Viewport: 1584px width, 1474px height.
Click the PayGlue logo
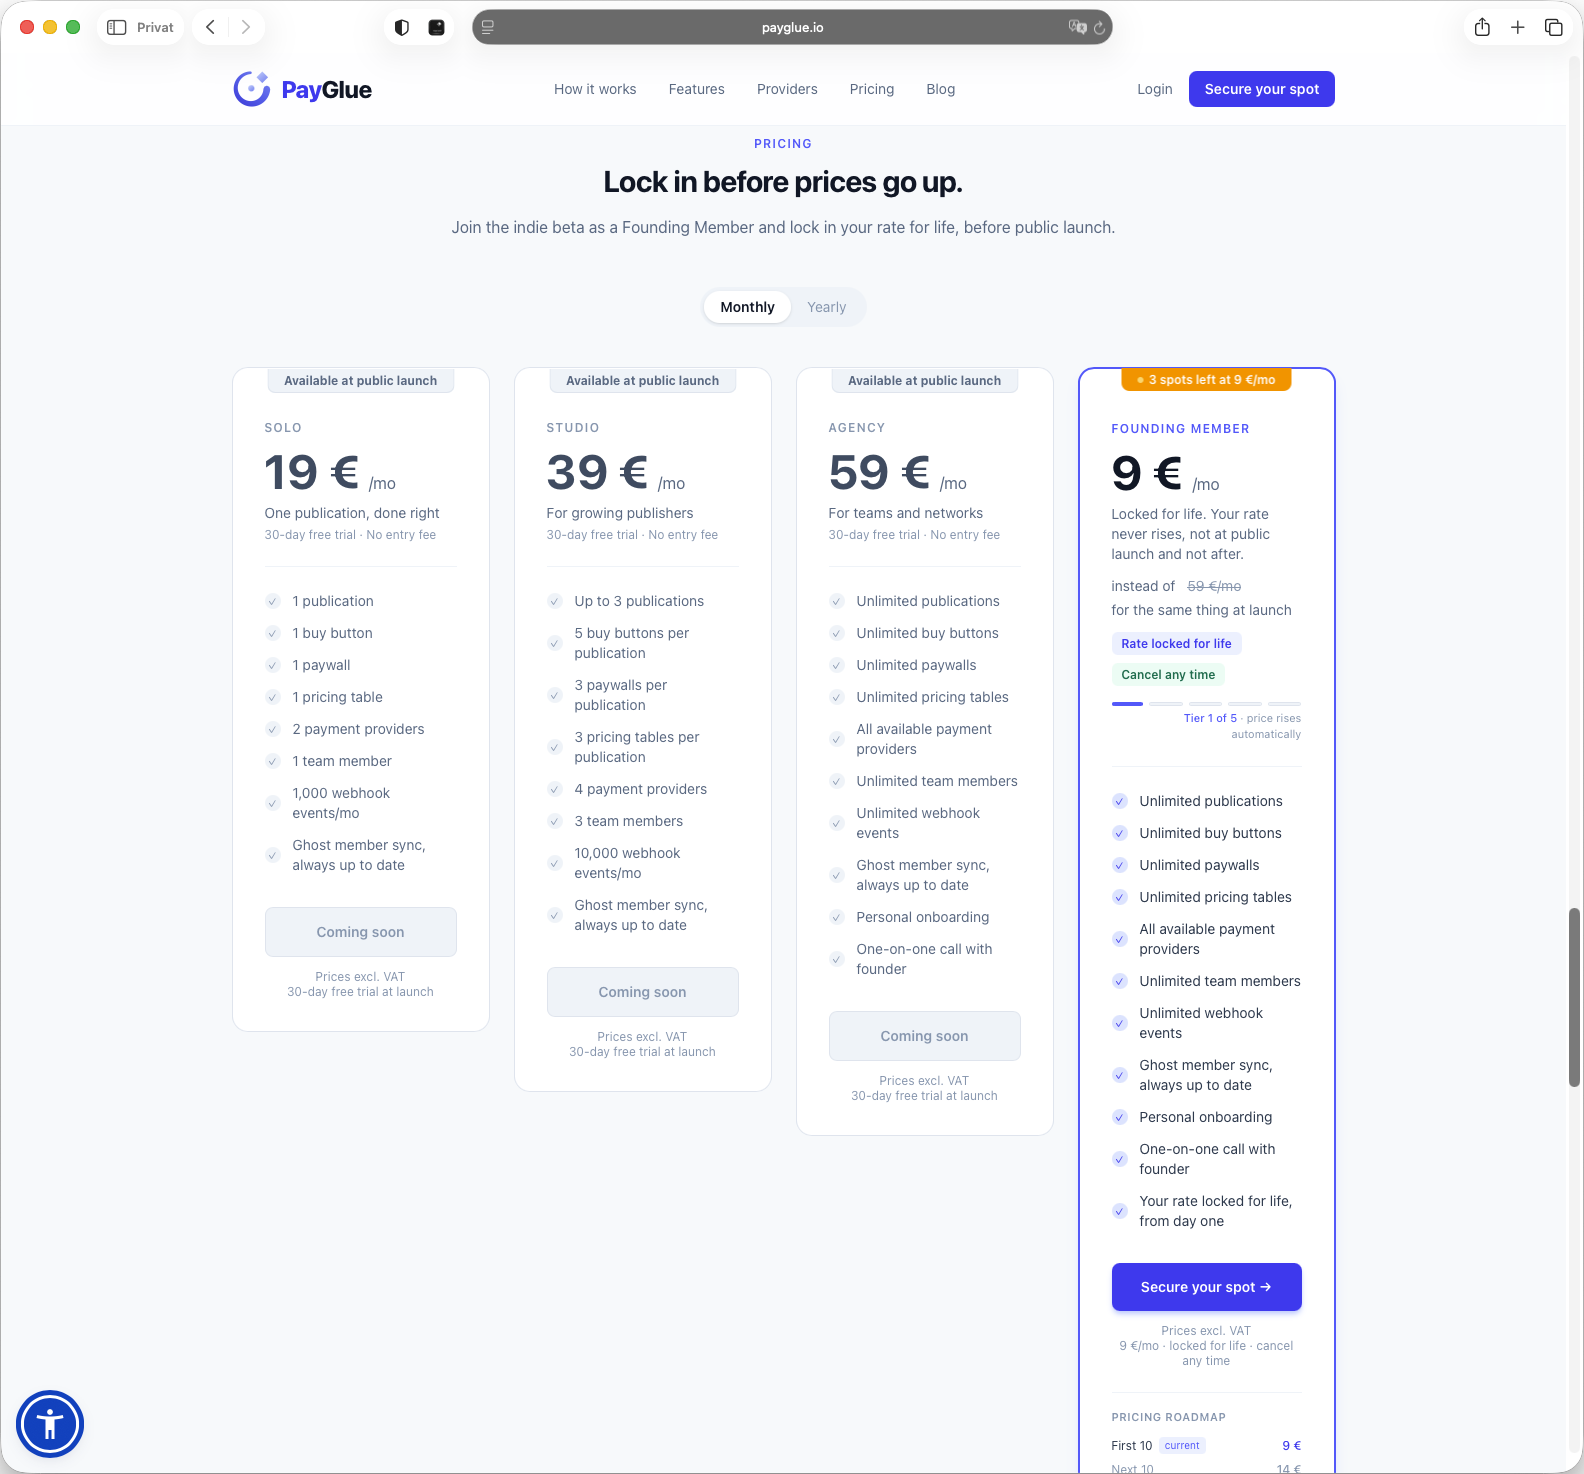tap(302, 89)
